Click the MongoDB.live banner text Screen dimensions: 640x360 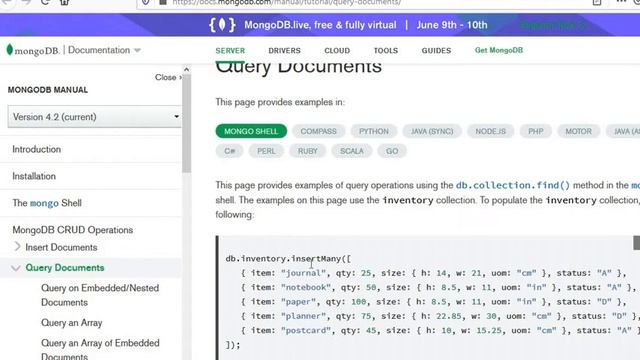click(320, 25)
